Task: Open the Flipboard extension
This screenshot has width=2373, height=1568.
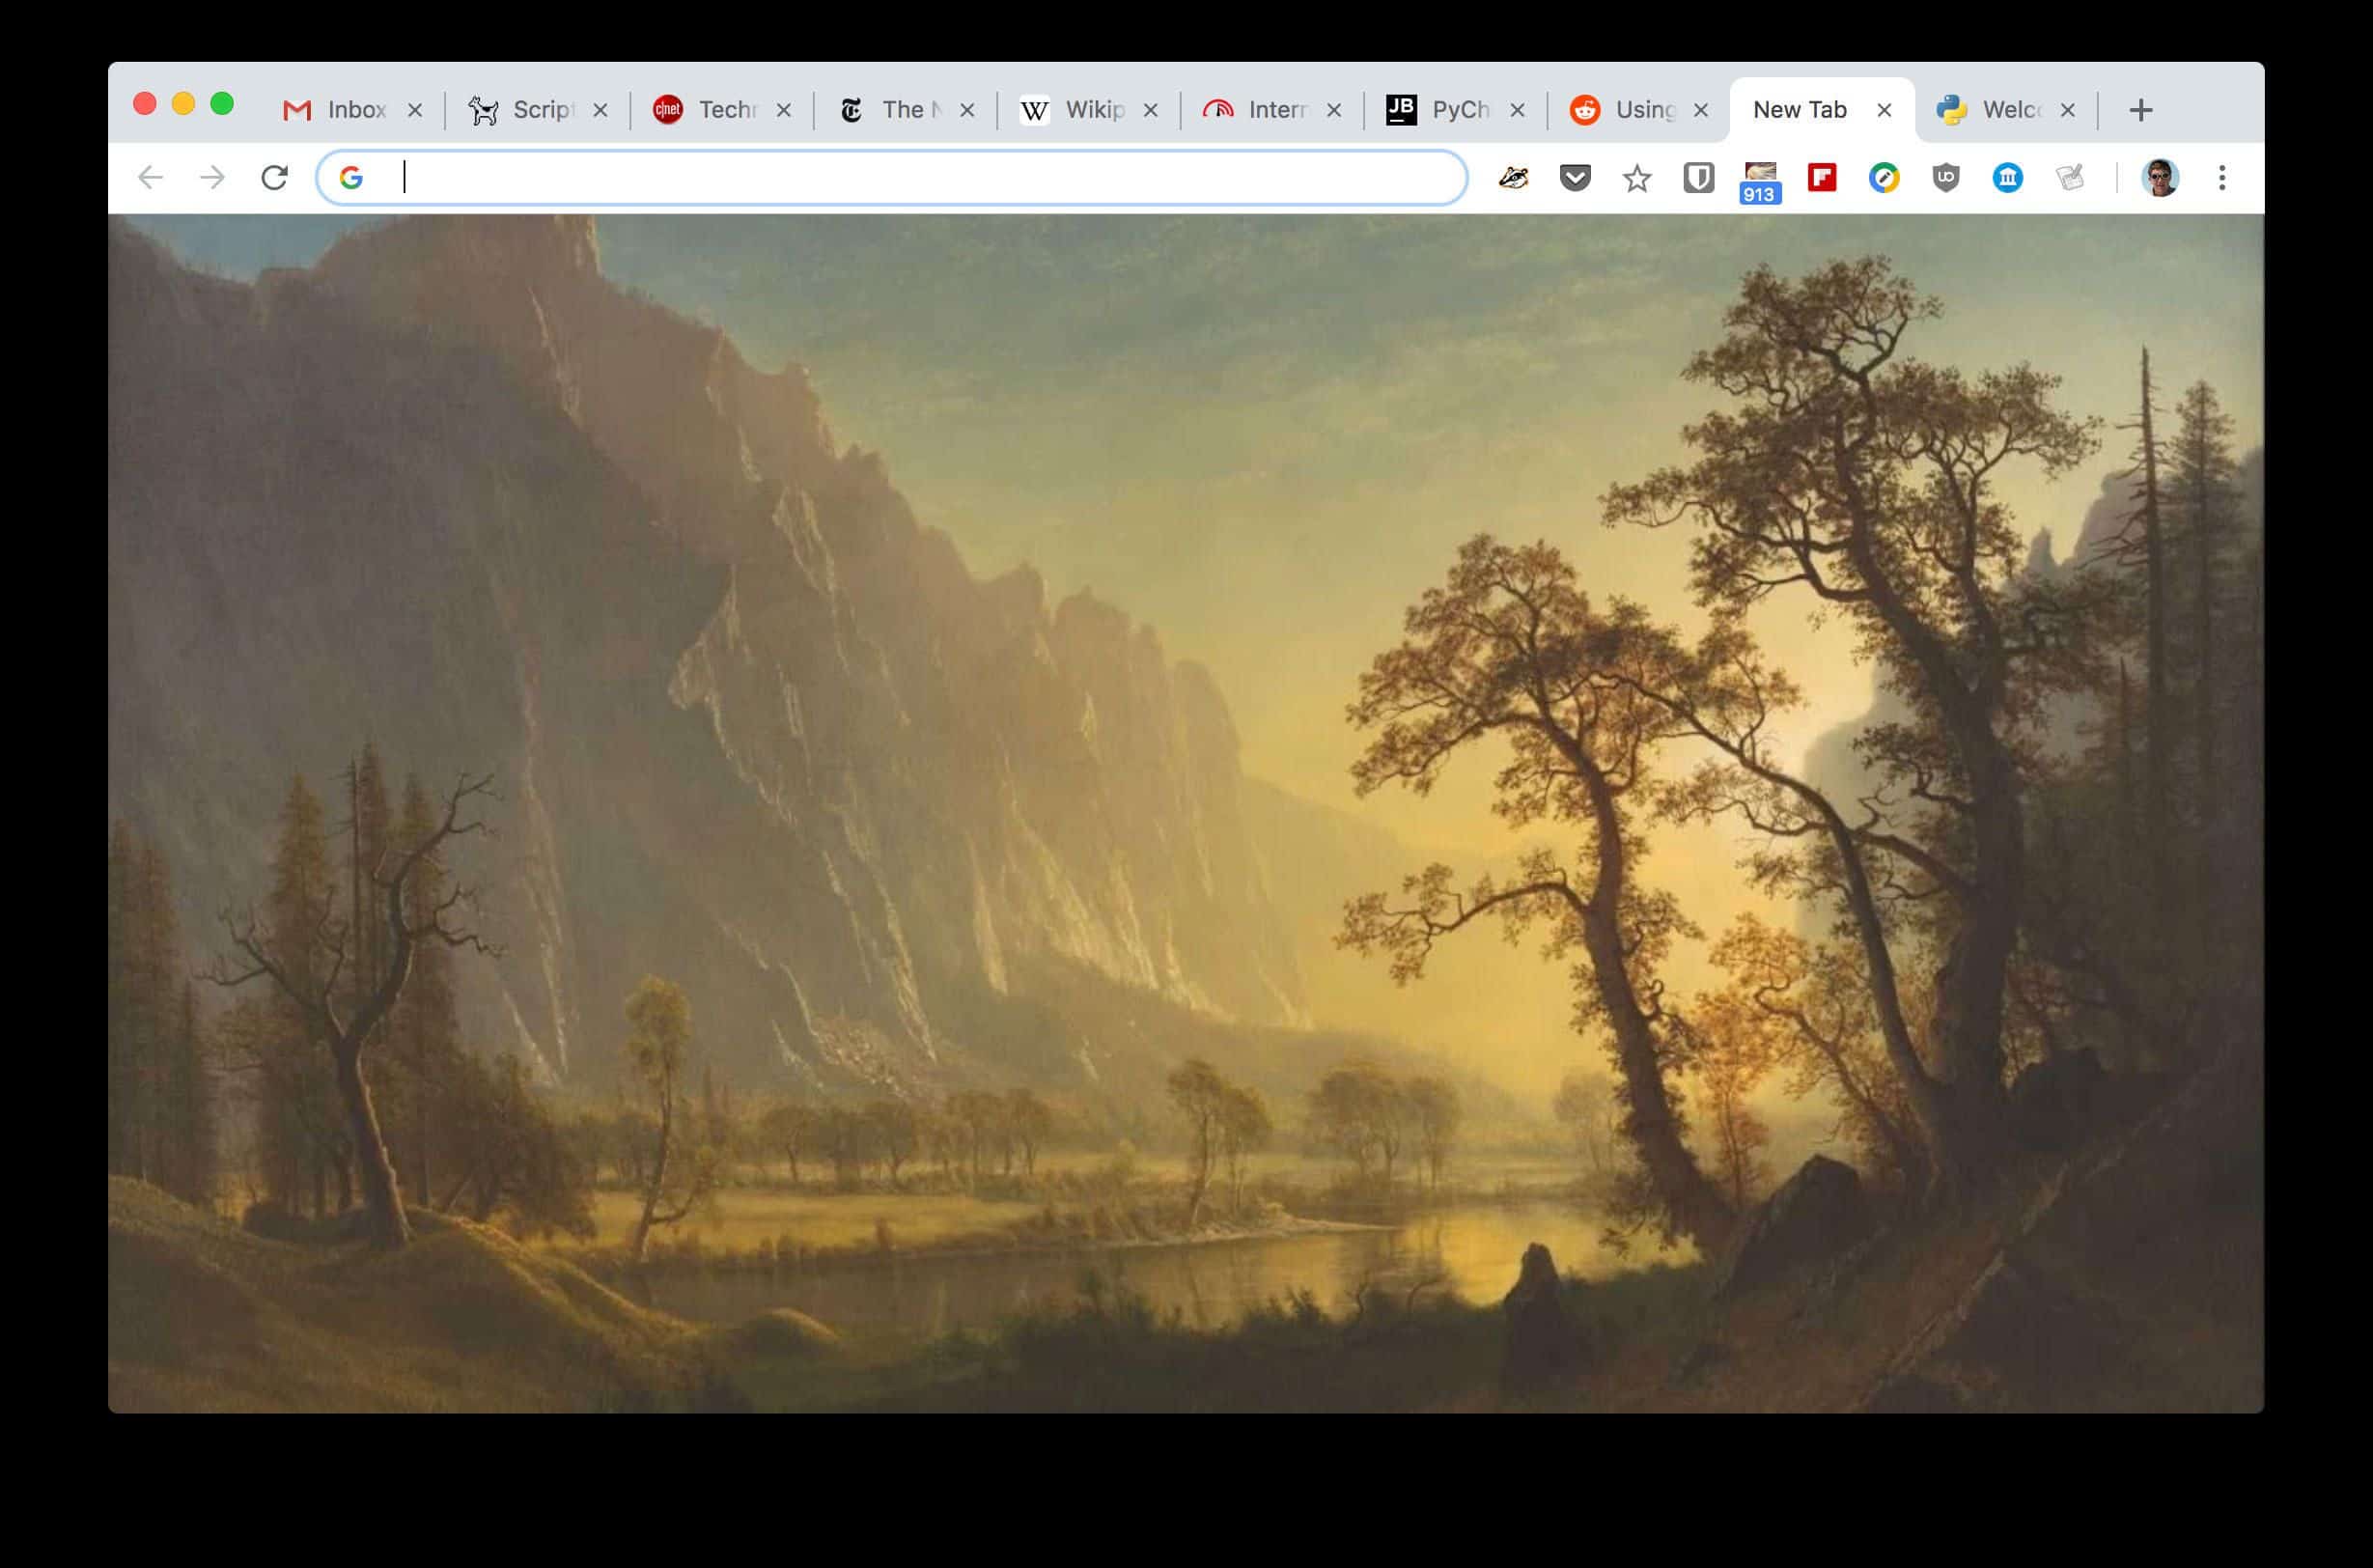Action: [1822, 178]
